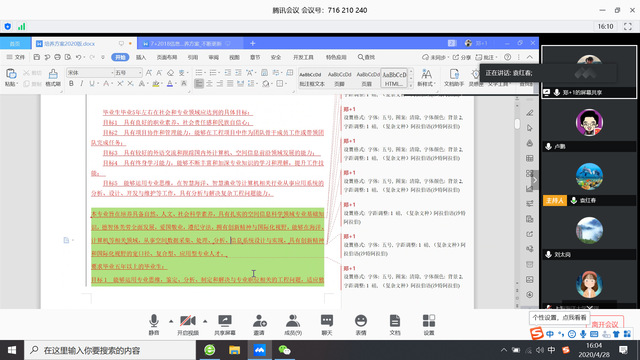Click the leave meeting button

coord(606,324)
